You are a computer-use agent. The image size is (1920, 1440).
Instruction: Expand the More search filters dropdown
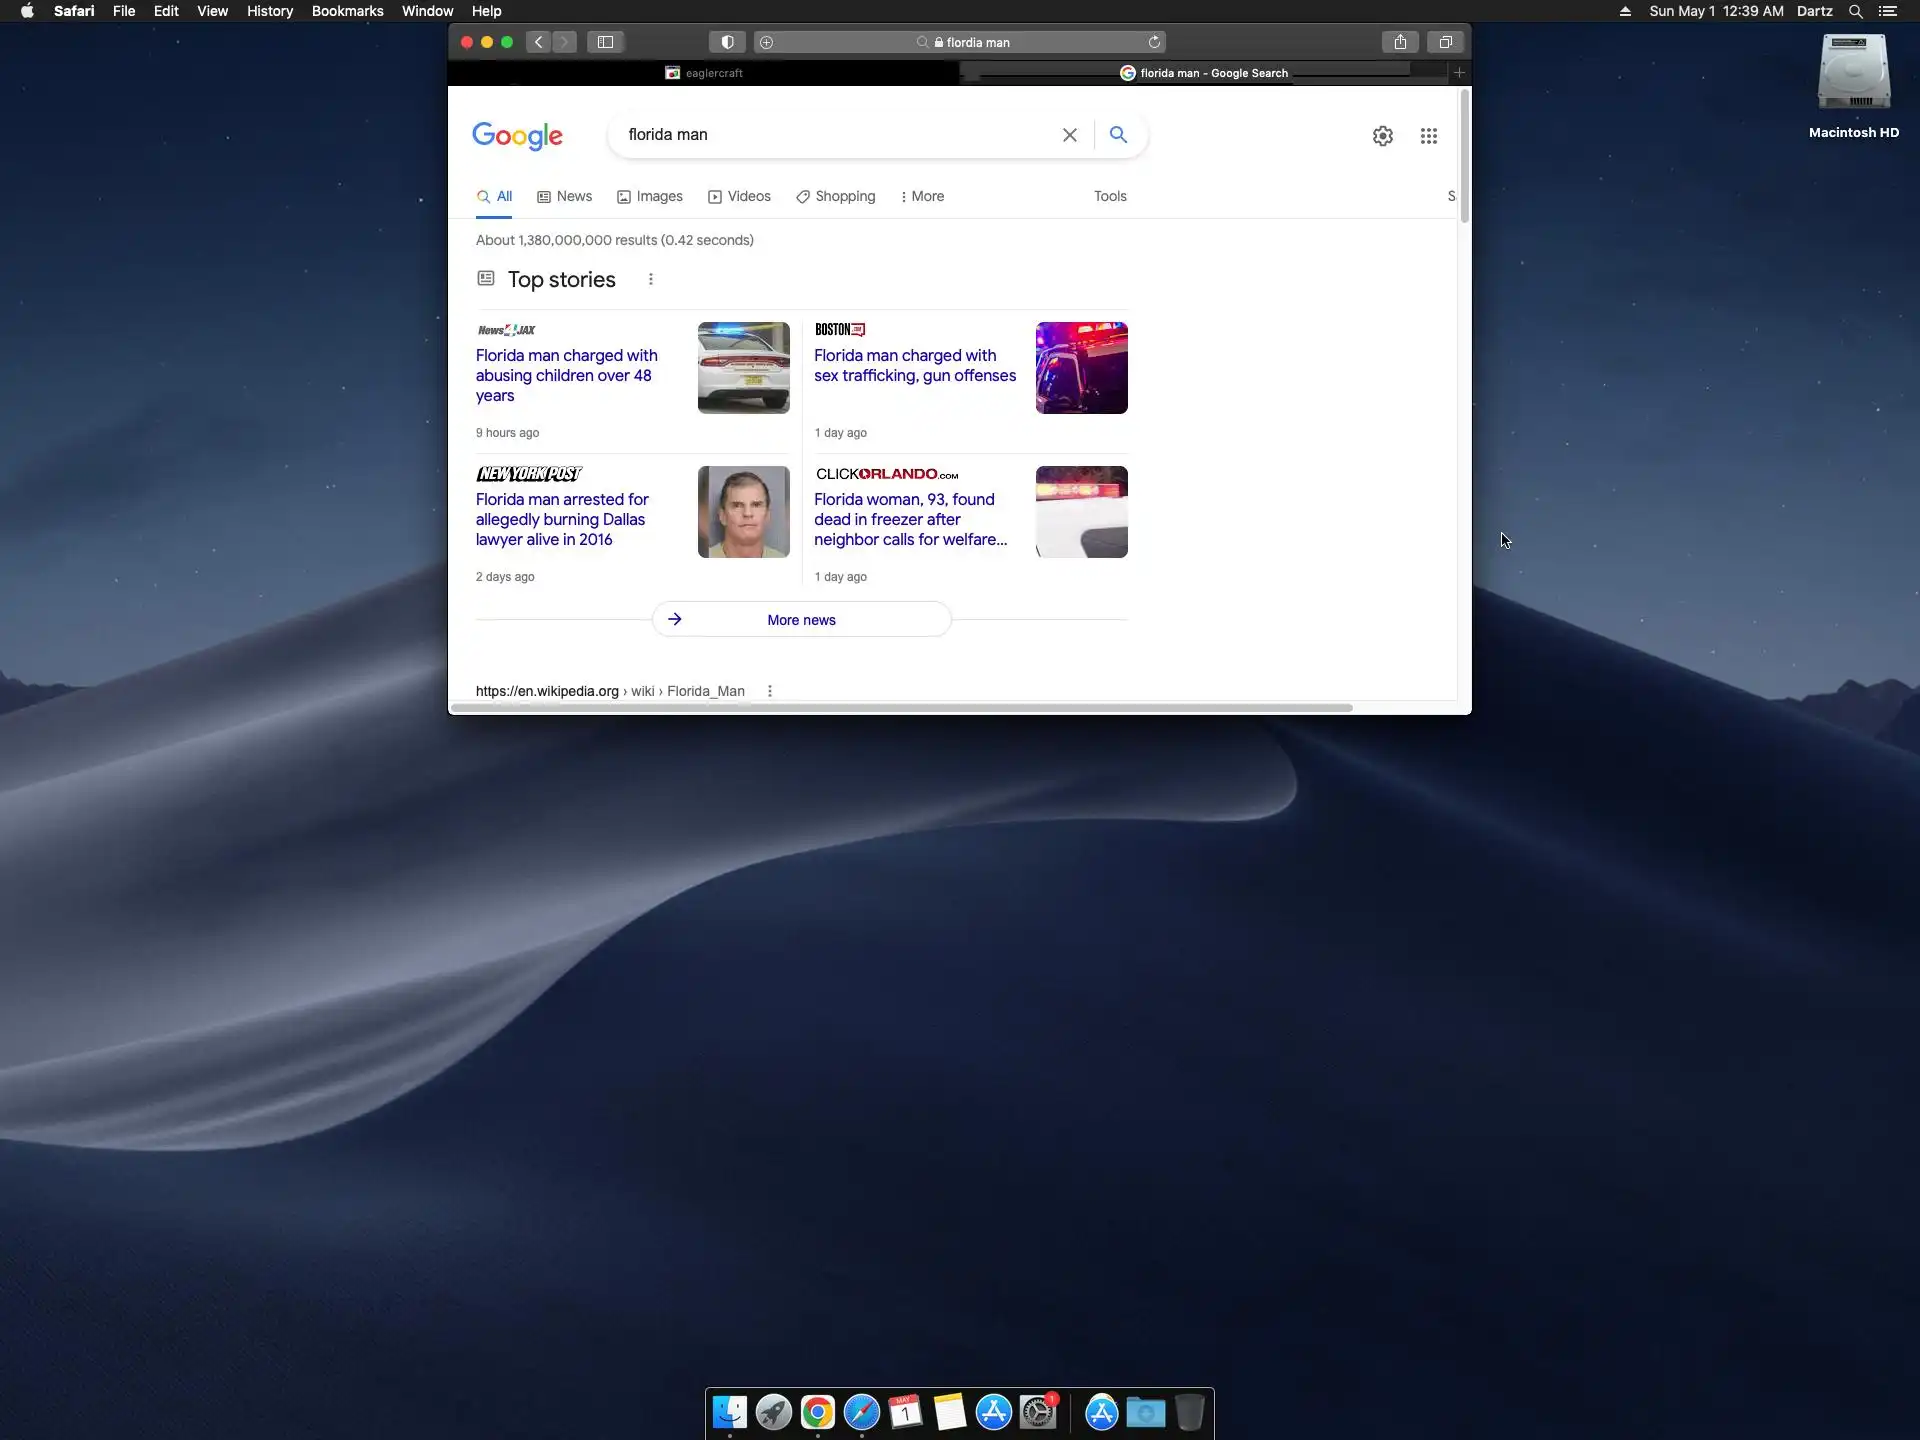point(921,197)
